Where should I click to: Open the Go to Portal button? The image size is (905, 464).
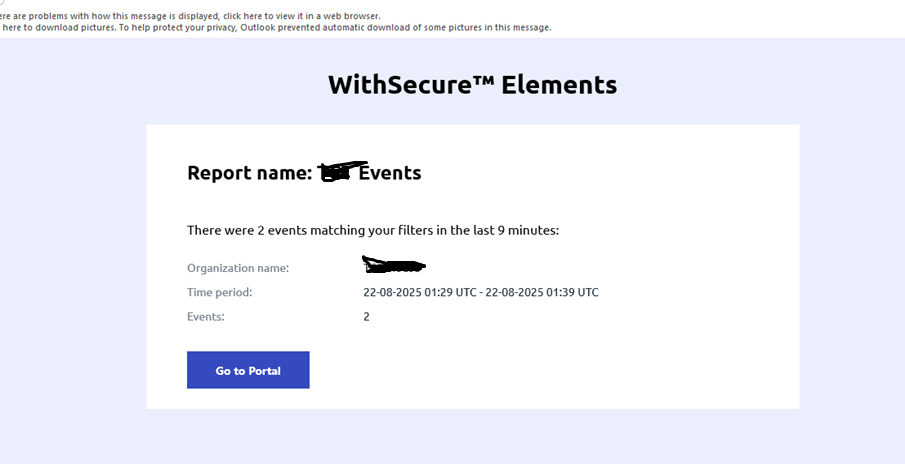[x=248, y=370]
